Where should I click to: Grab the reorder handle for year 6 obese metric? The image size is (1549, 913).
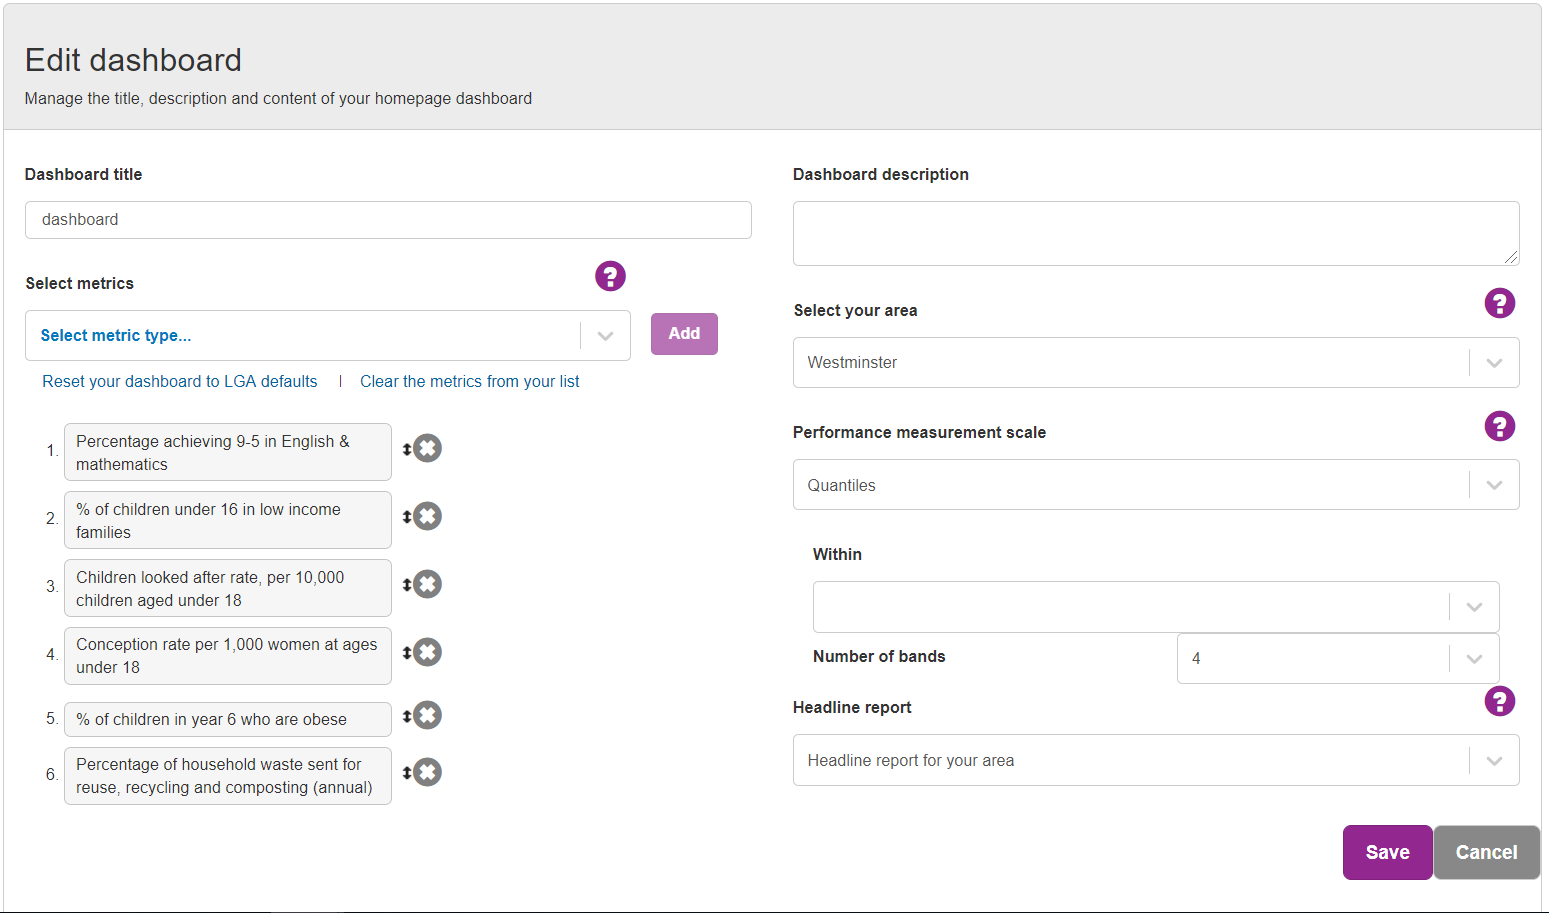tap(407, 717)
